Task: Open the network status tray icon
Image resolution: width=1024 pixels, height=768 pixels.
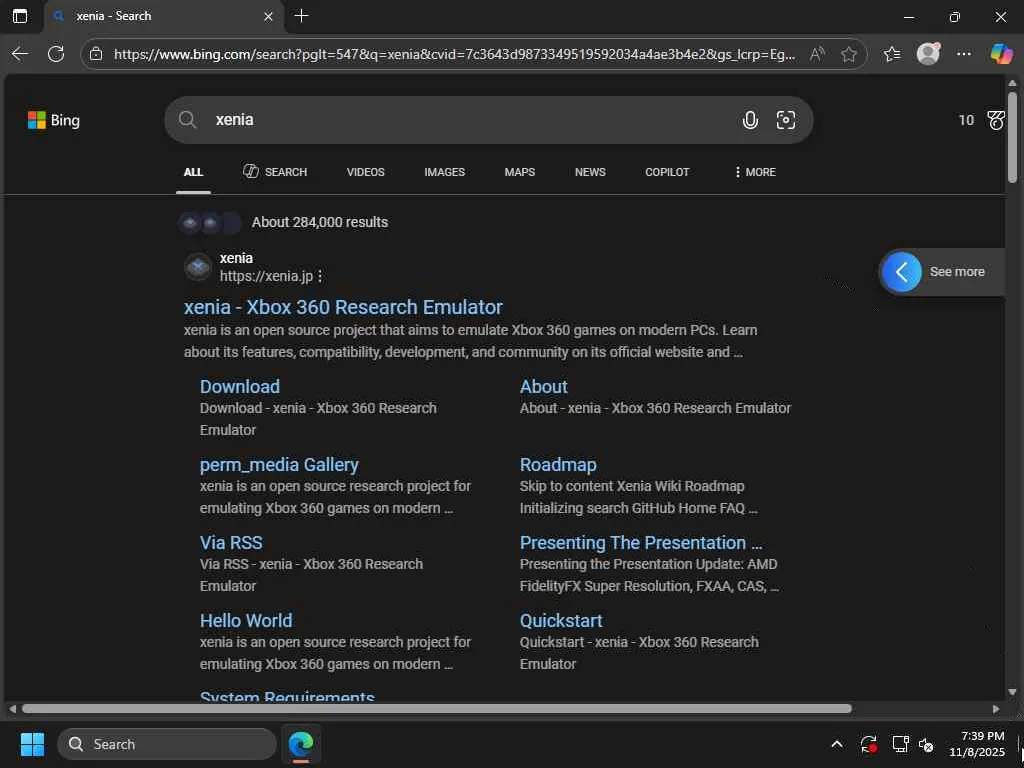Action: (x=901, y=744)
